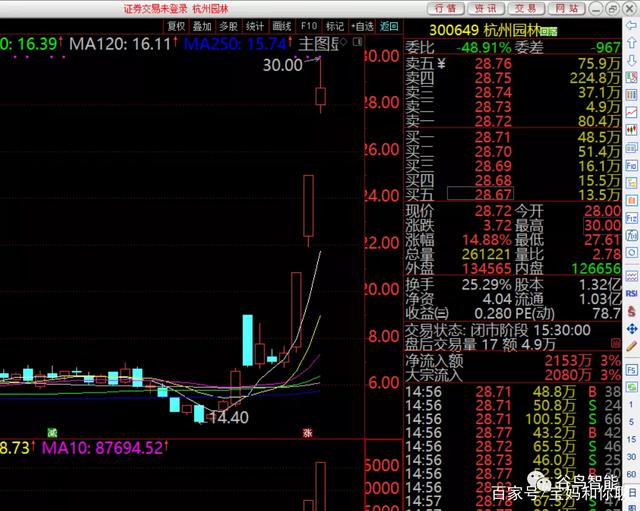Image resolution: width=640 pixels, height=511 pixels.
Task: Click the small panel icon next to 主图
Action: 357,42
